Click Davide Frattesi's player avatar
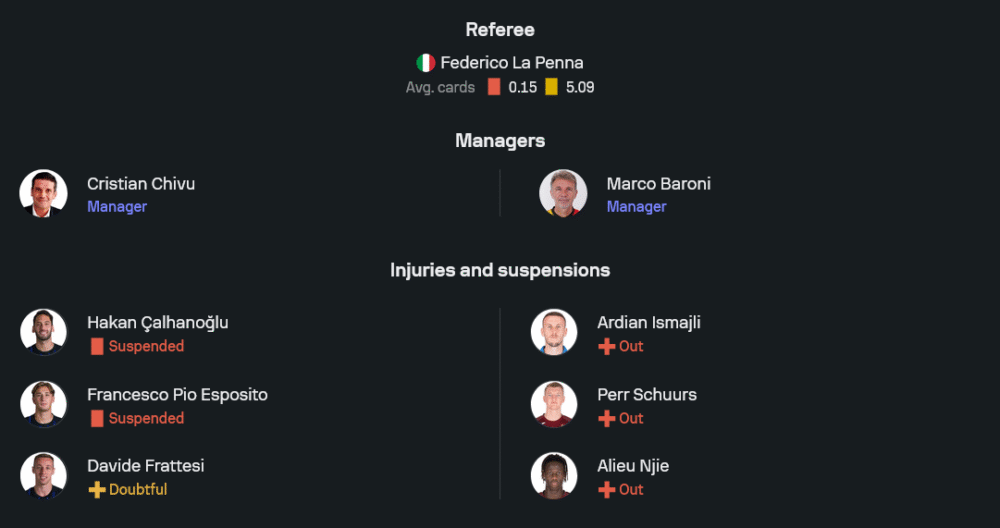1000x528 pixels. click(x=44, y=476)
